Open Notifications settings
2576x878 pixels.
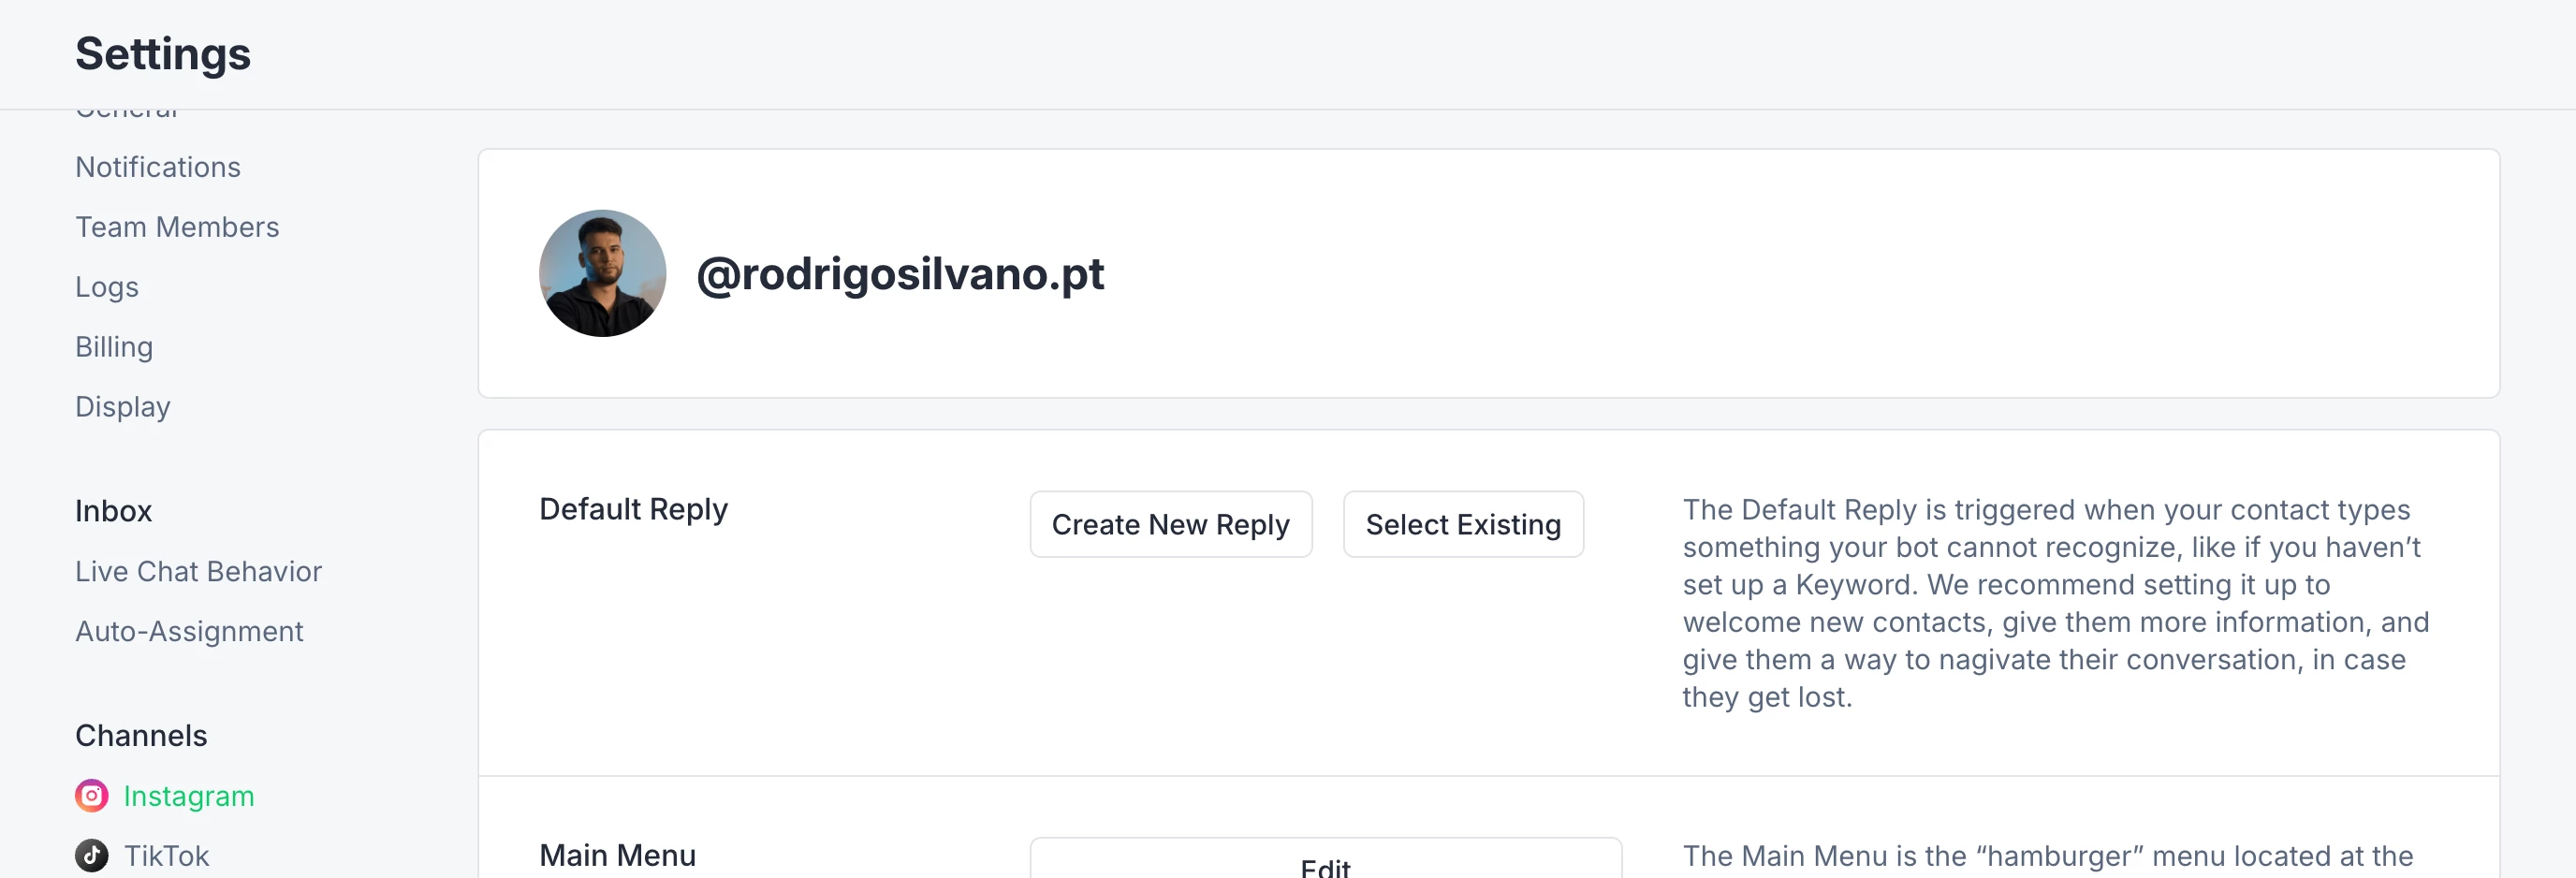point(158,167)
